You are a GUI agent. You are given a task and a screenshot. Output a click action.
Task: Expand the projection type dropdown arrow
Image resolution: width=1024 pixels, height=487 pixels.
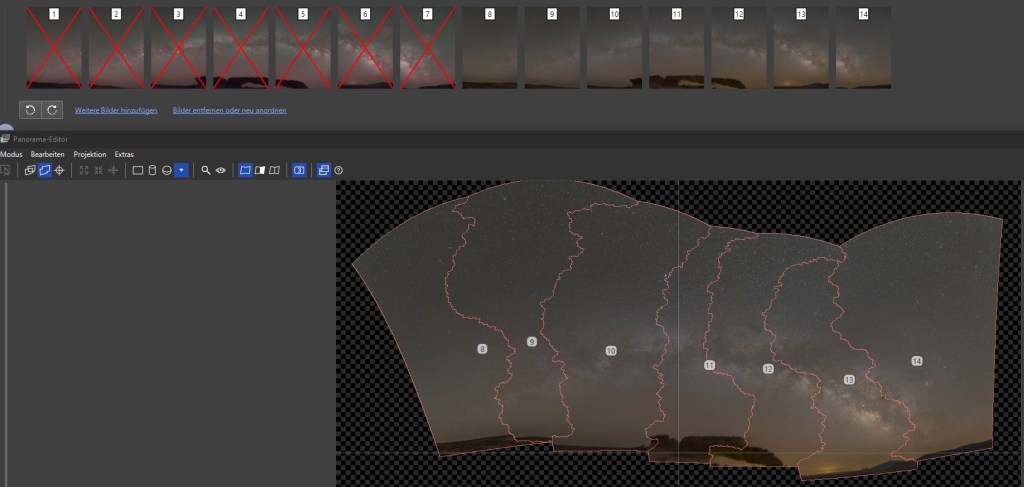coord(181,171)
